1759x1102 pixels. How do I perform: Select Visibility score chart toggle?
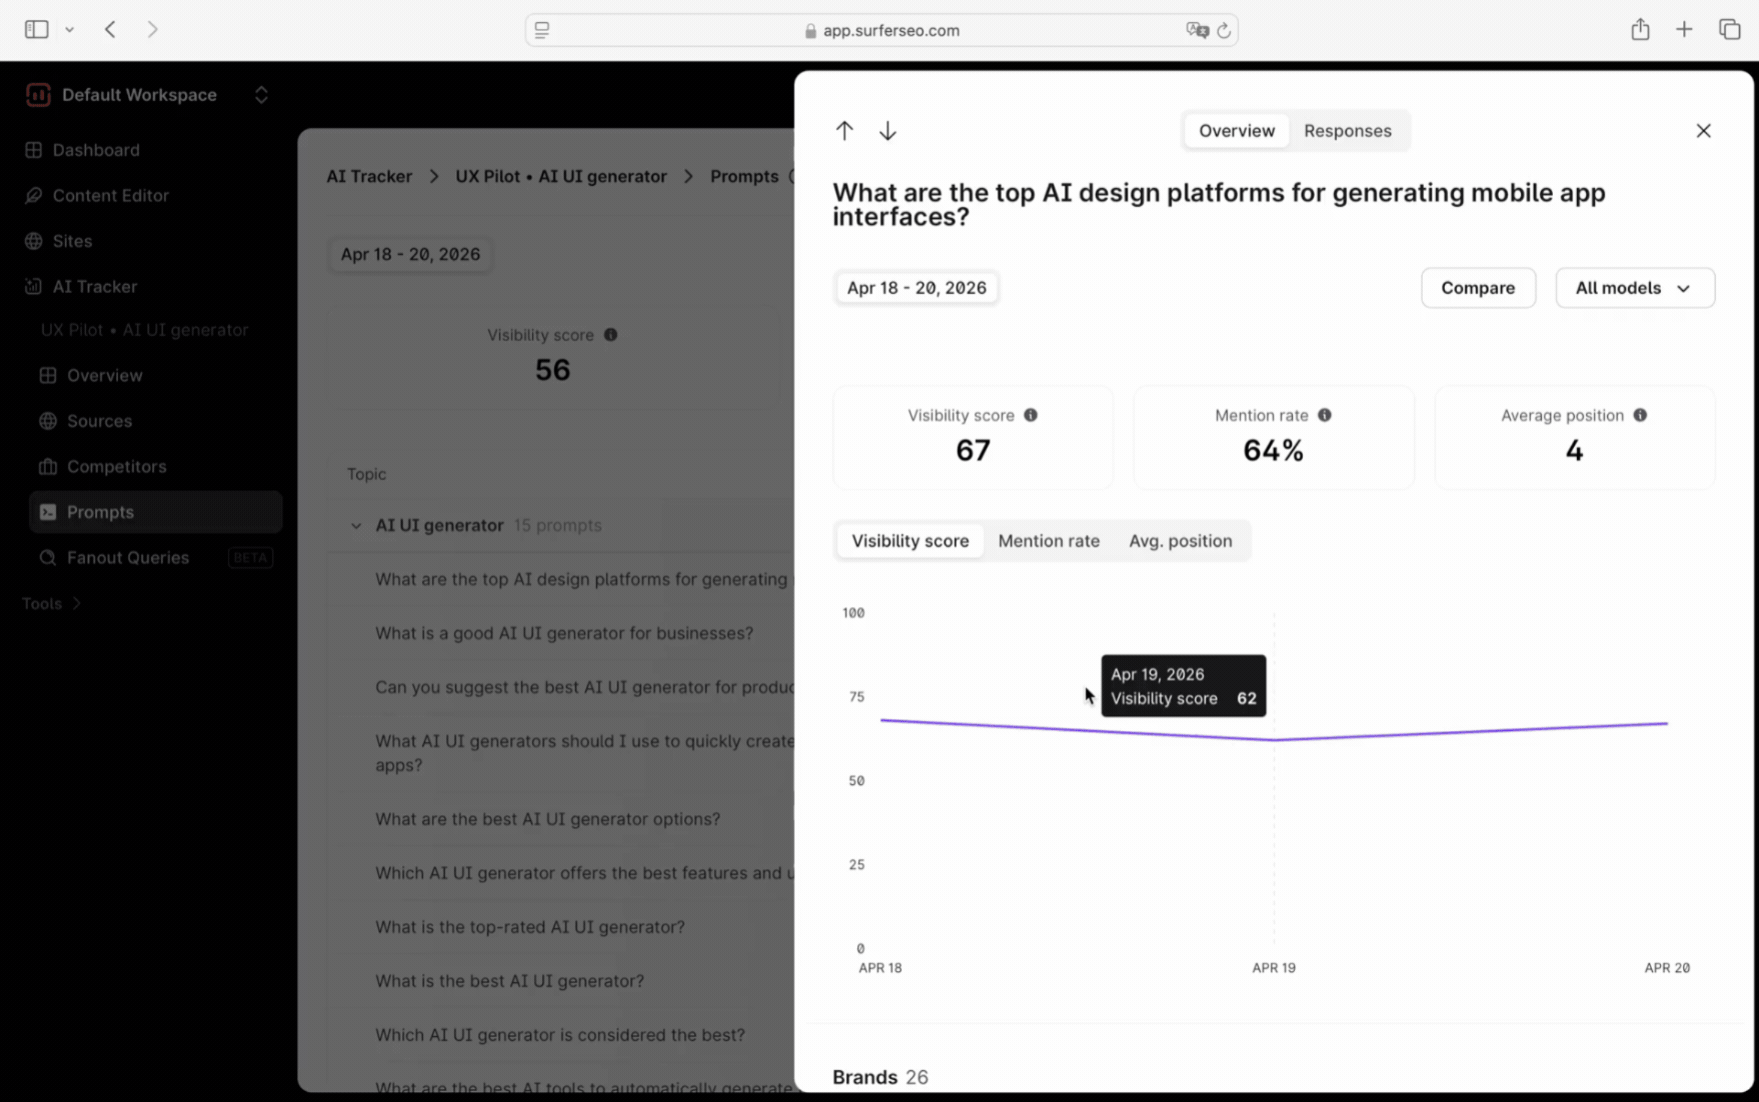click(x=909, y=541)
